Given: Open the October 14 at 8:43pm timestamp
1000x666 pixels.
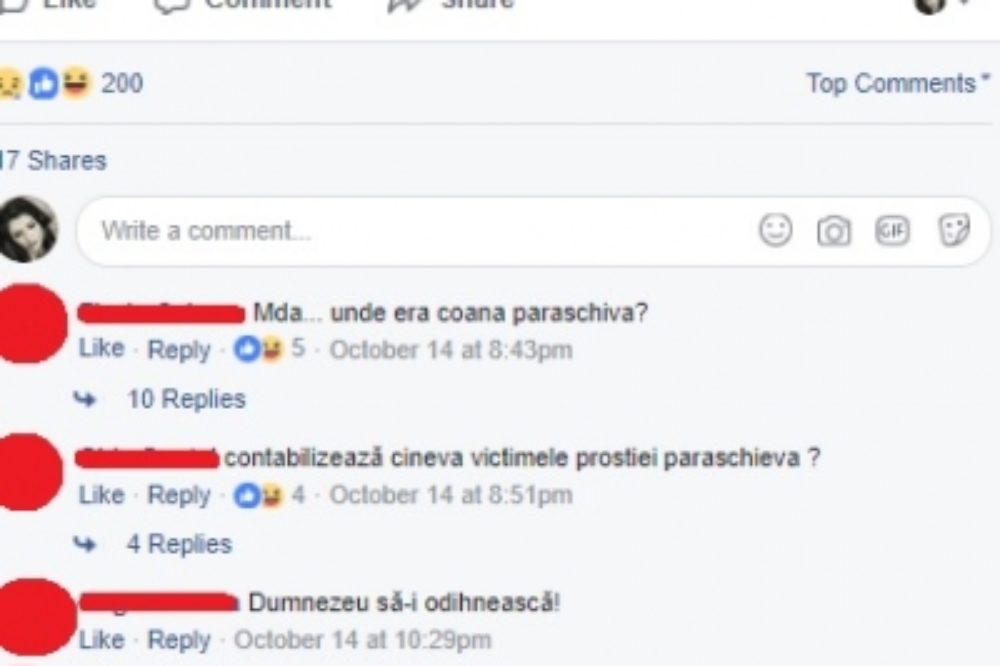Looking at the screenshot, I should pyautogui.click(x=451, y=350).
